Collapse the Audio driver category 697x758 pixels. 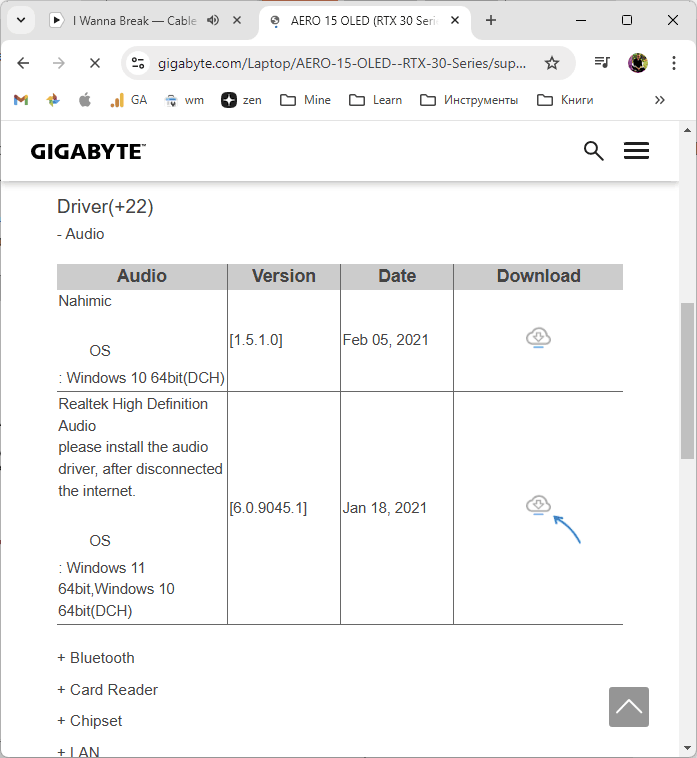click(81, 234)
